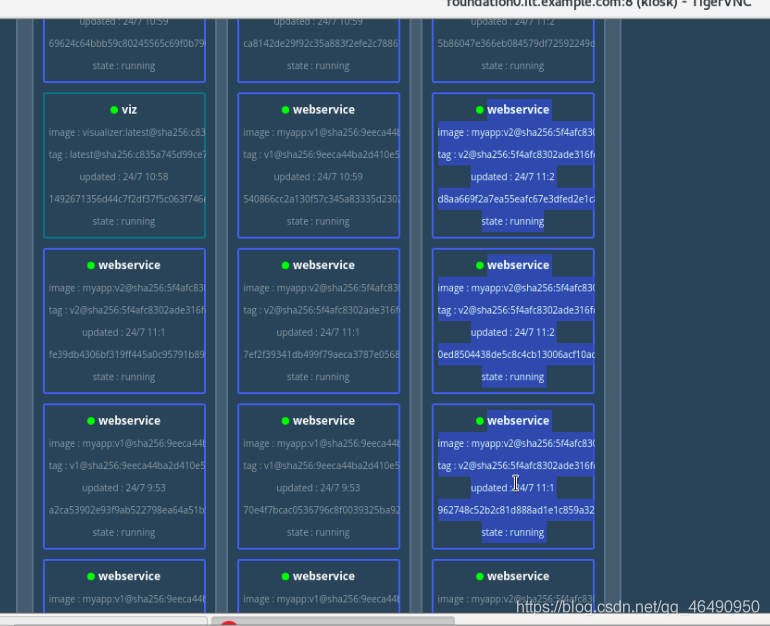Click container ID 540866cc2a130f57c345a83335d230
Image resolution: width=770 pixels, height=626 pixels.
pyautogui.click(x=321, y=199)
